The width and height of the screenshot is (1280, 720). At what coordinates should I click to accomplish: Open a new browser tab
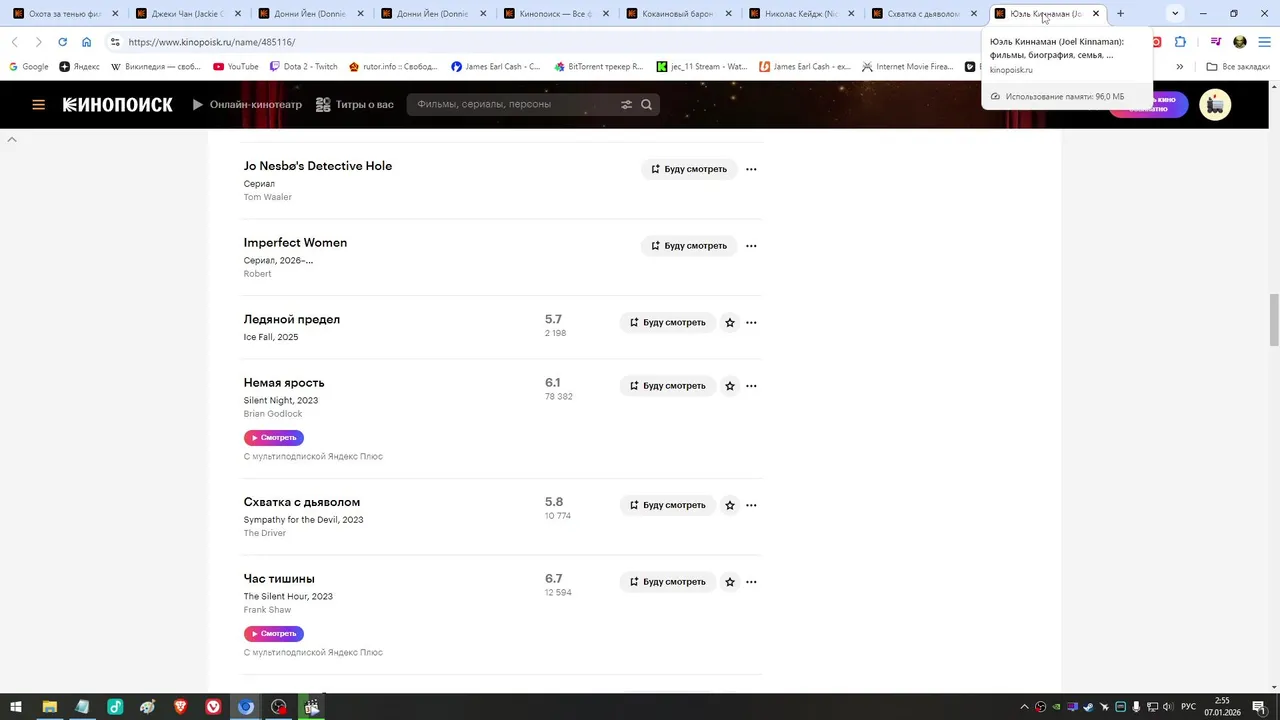1120,14
